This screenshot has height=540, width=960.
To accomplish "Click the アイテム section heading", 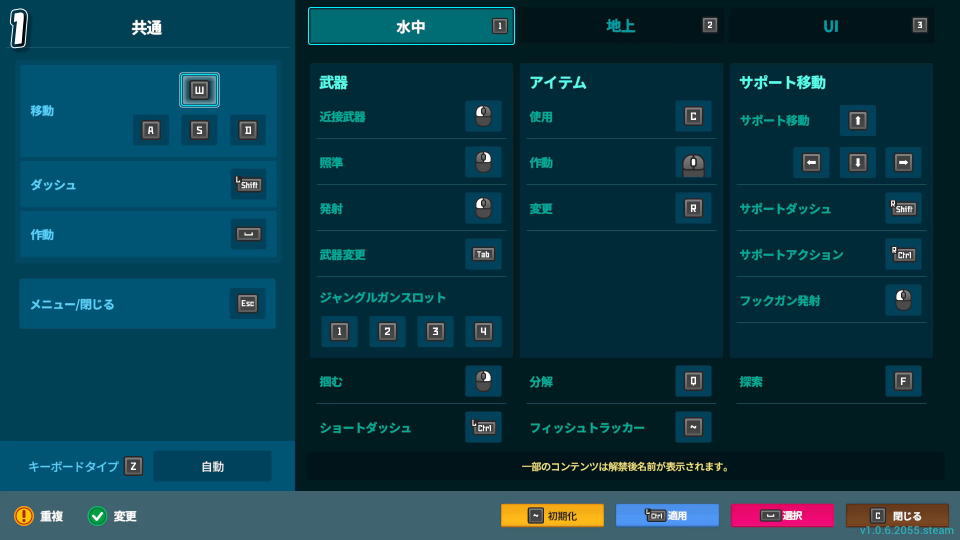I will click(x=558, y=83).
